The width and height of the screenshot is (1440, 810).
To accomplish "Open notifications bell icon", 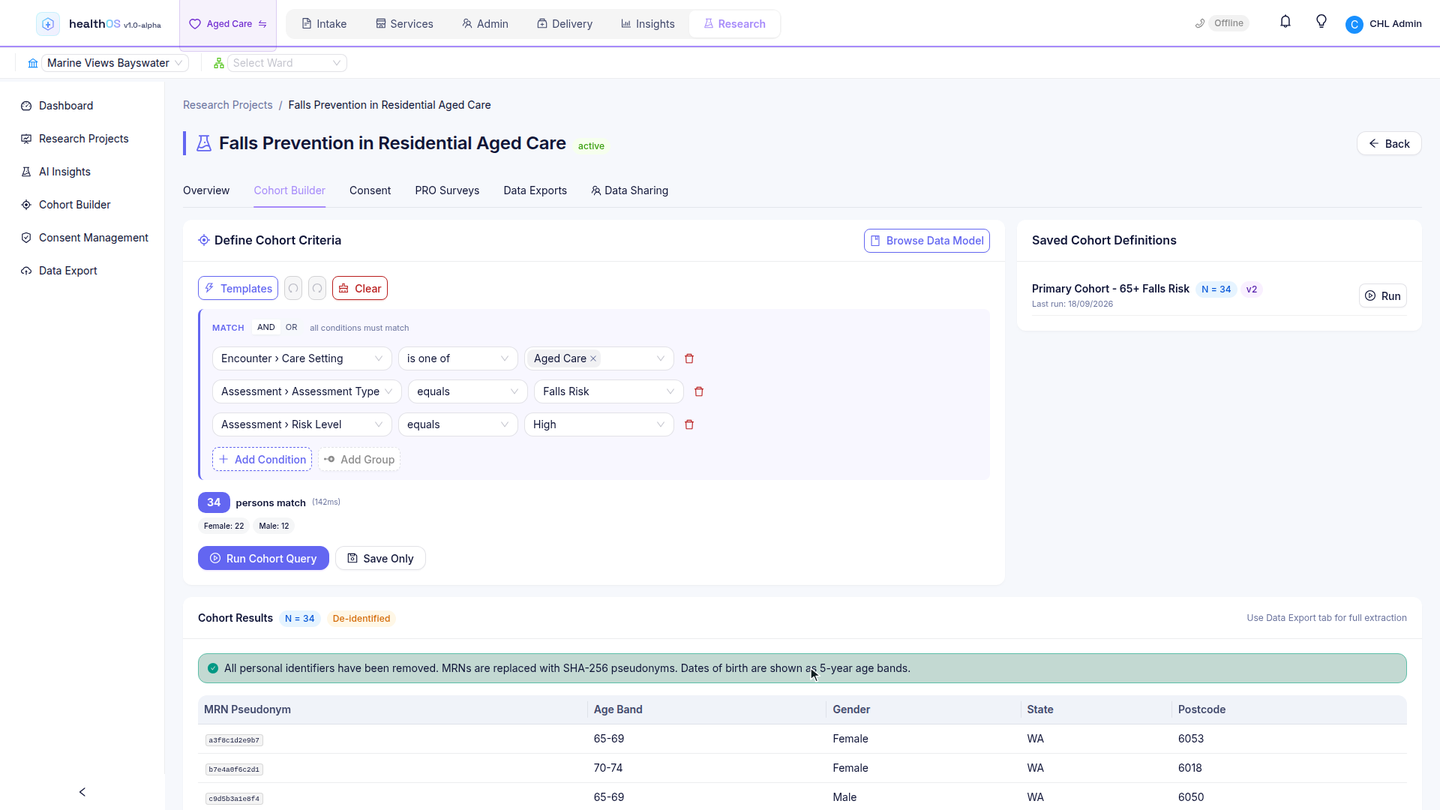I will (1285, 22).
